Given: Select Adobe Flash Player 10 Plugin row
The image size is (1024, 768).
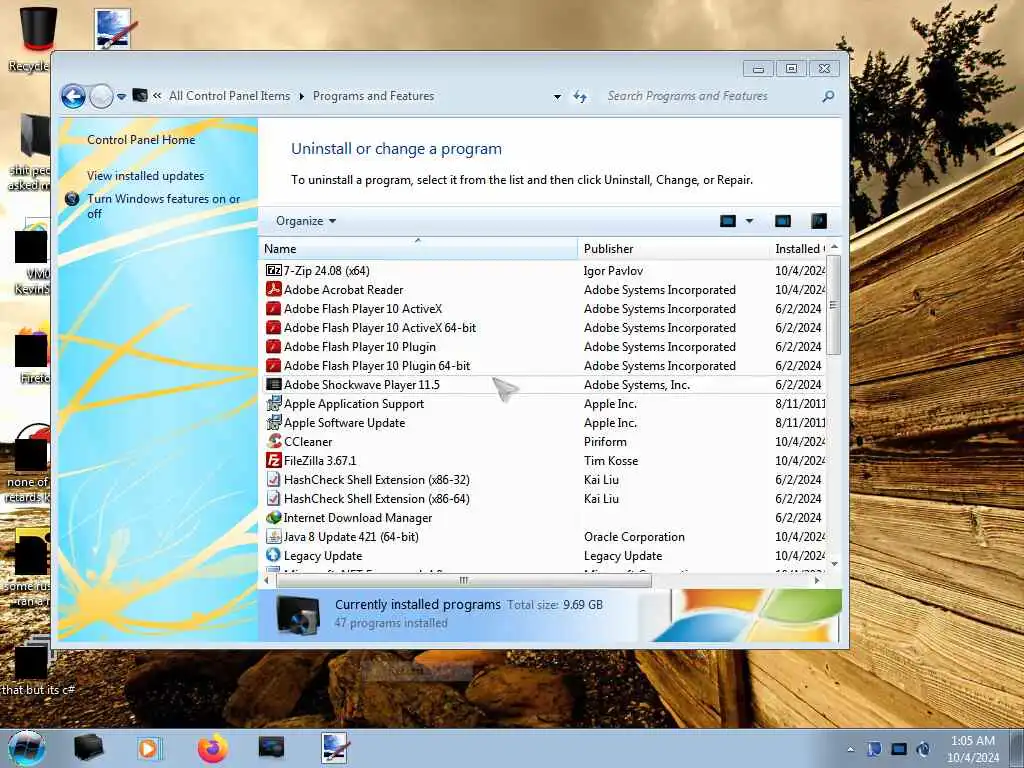Looking at the screenshot, I should pos(543,347).
